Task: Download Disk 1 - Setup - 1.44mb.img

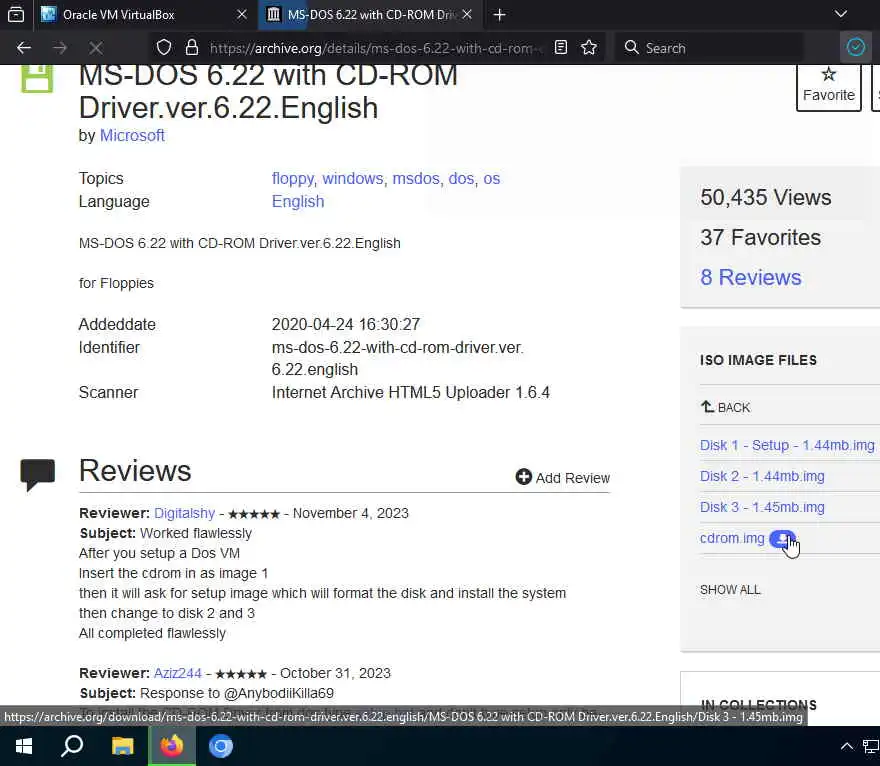Action: (x=787, y=445)
